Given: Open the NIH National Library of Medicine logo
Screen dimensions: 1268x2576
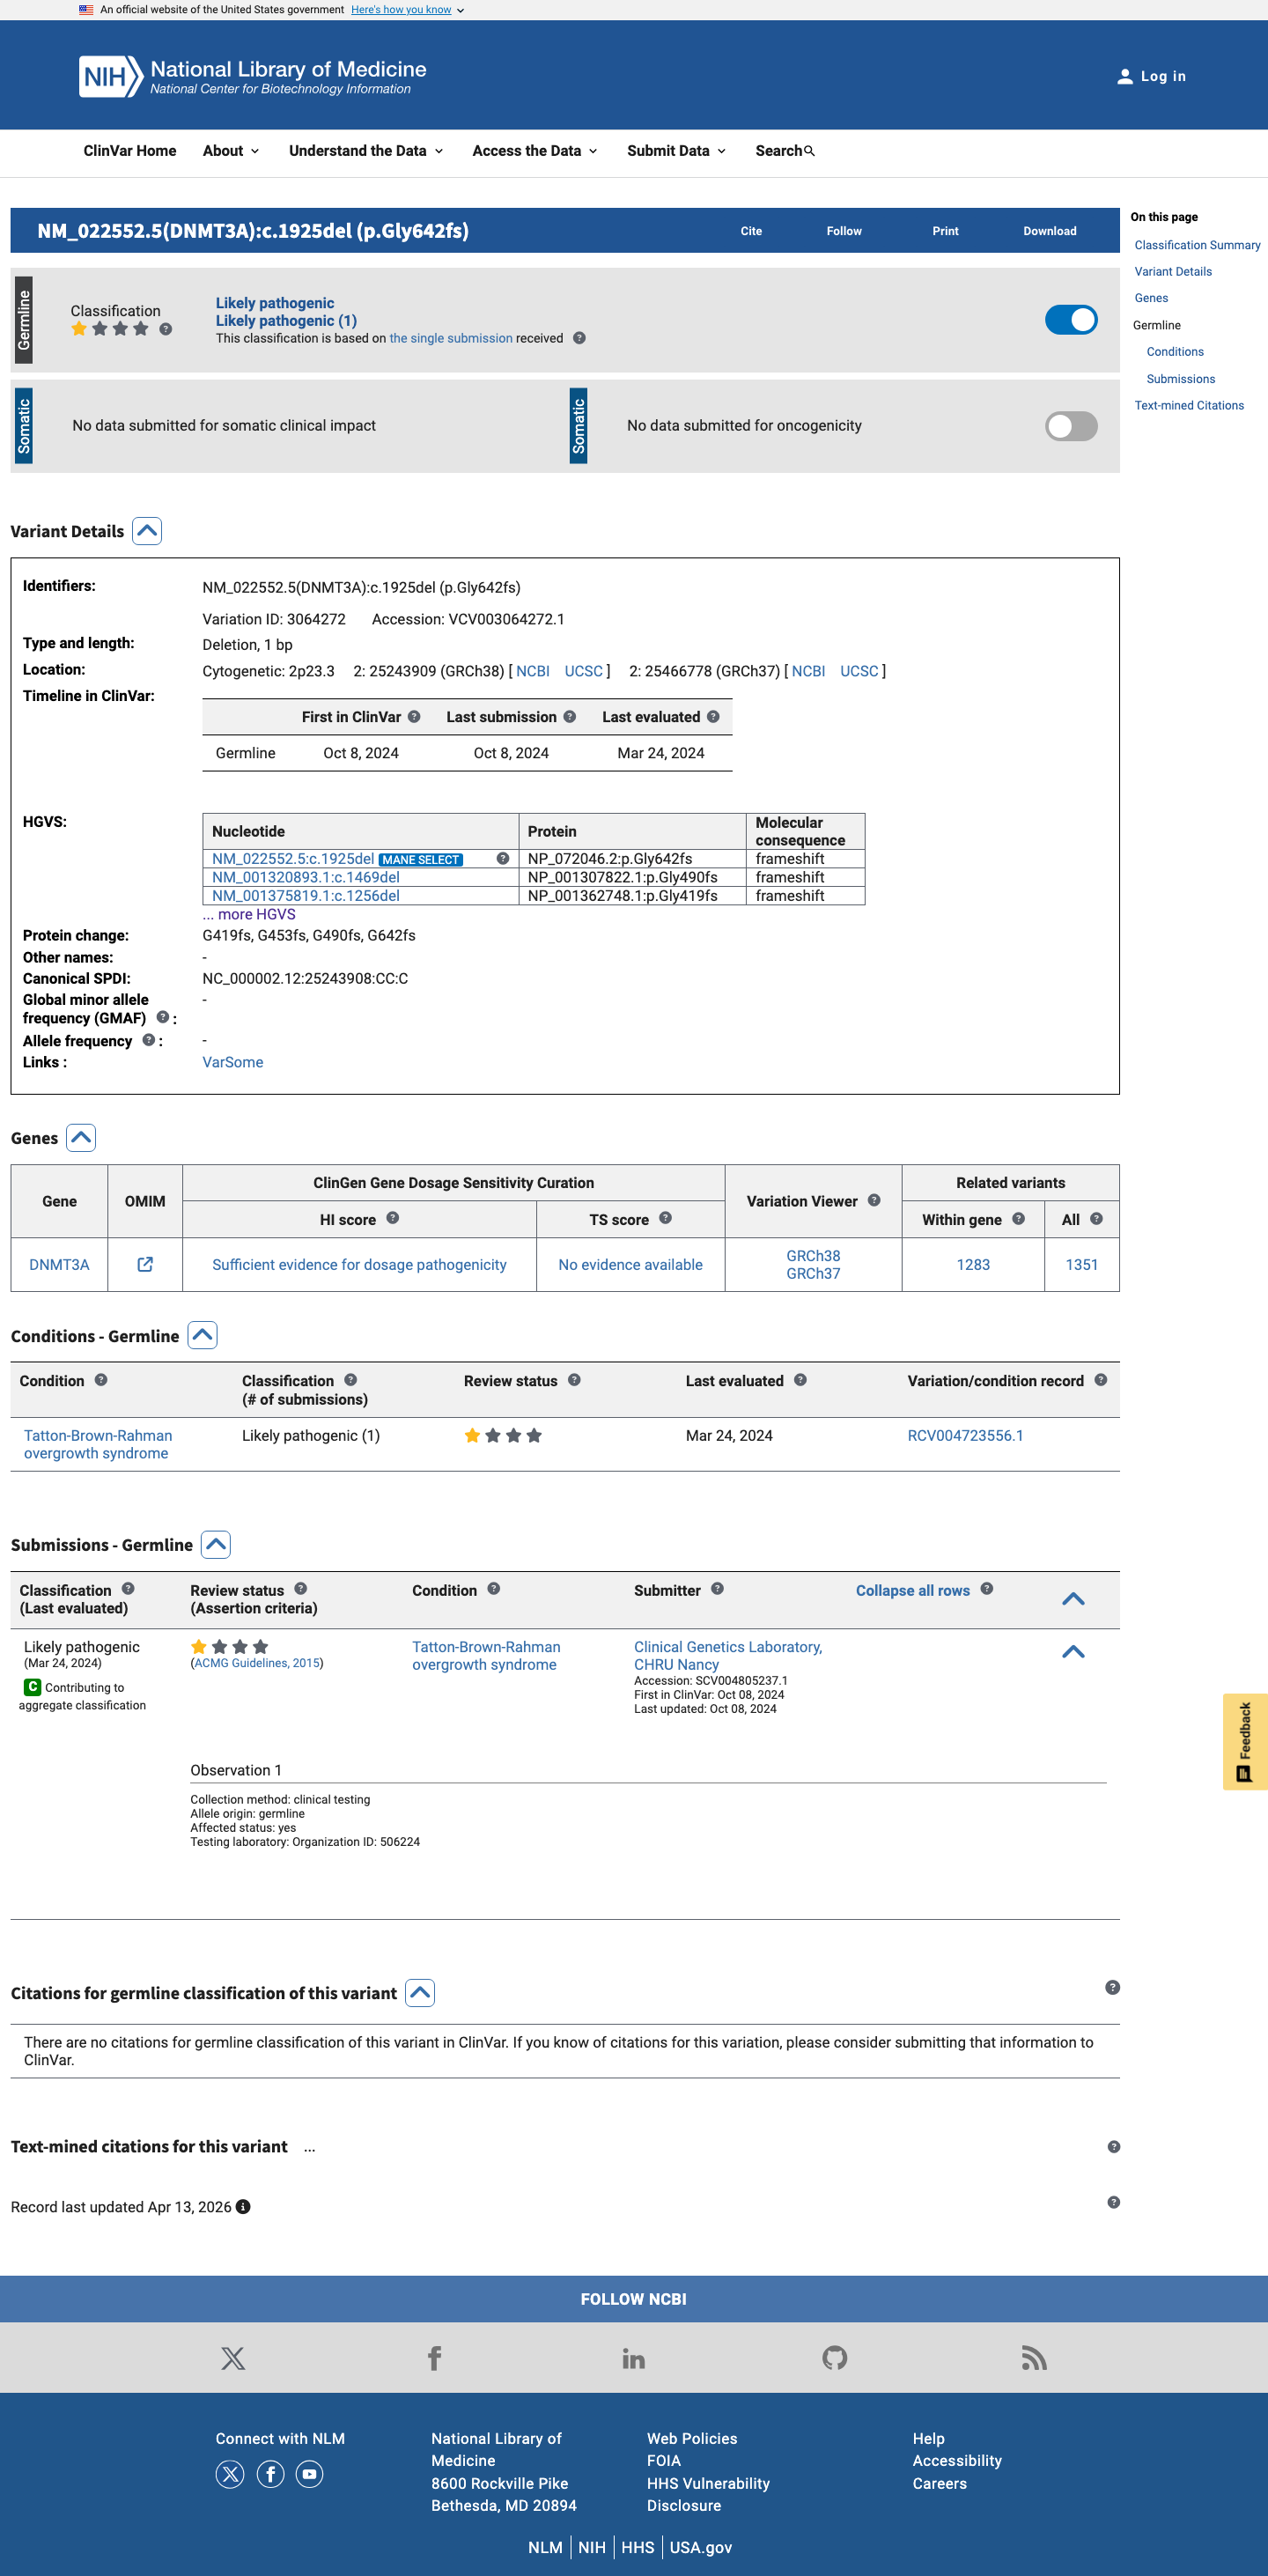Looking at the screenshot, I should pos(252,76).
